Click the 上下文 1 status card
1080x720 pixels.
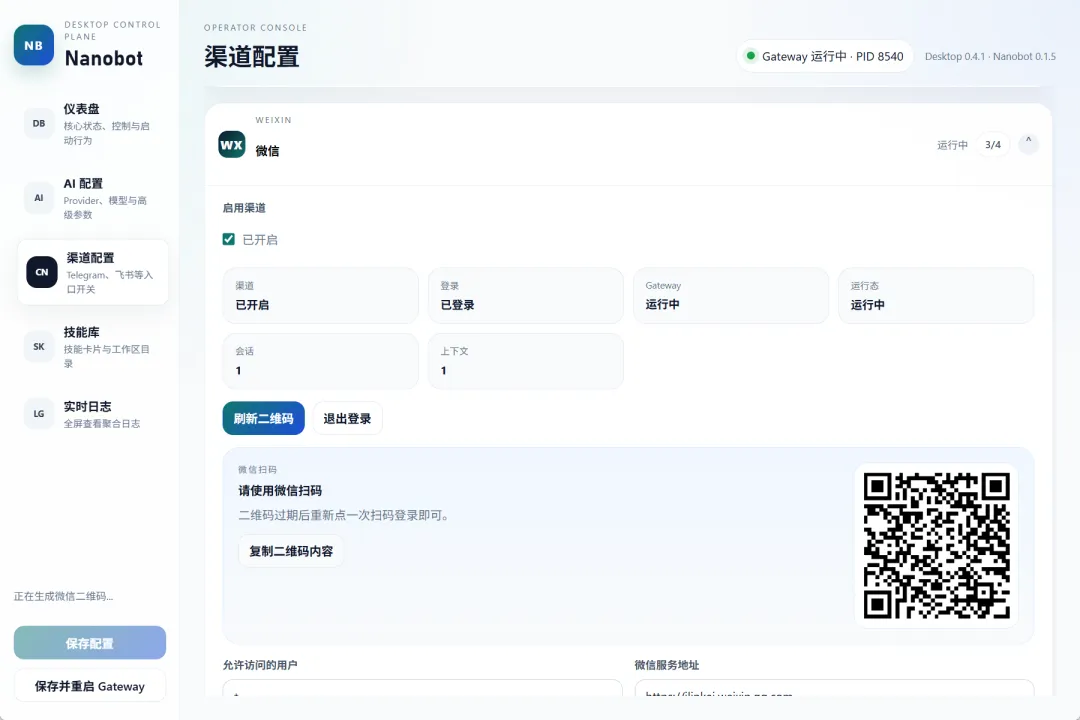point(526,361)
